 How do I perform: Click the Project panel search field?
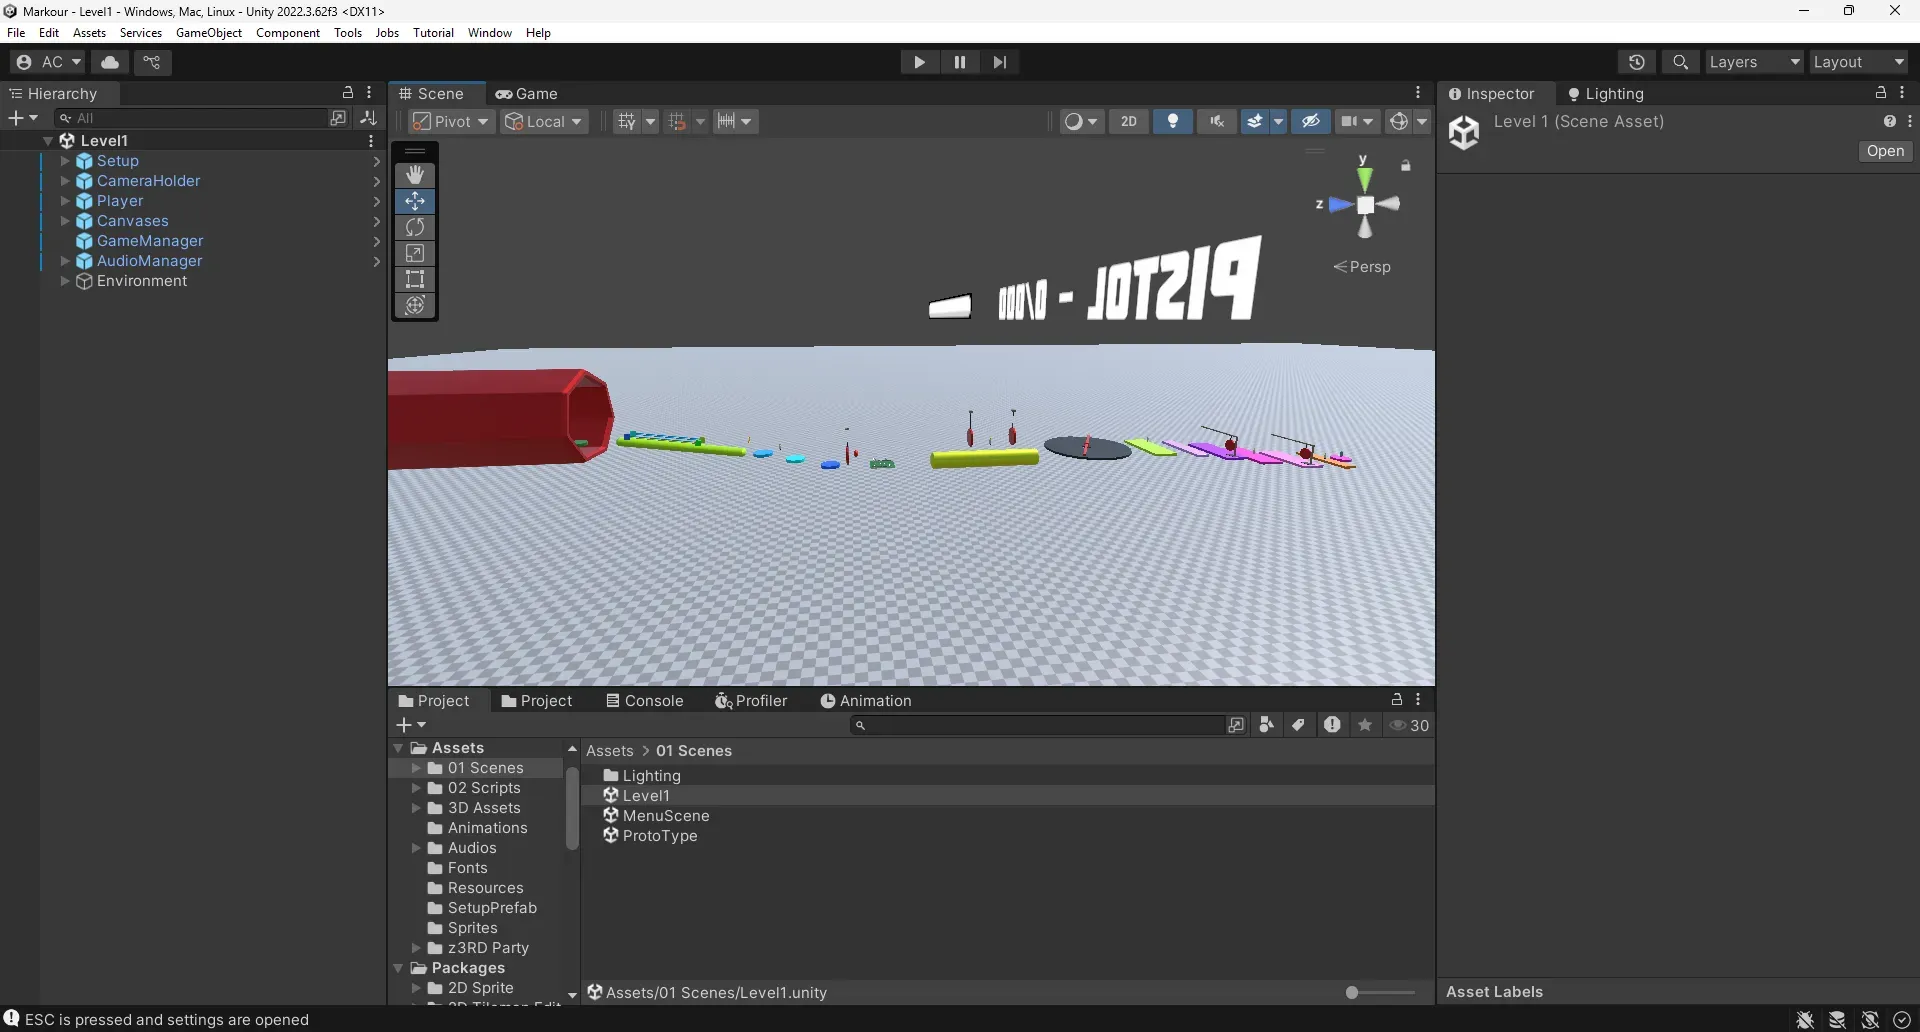1036,725
